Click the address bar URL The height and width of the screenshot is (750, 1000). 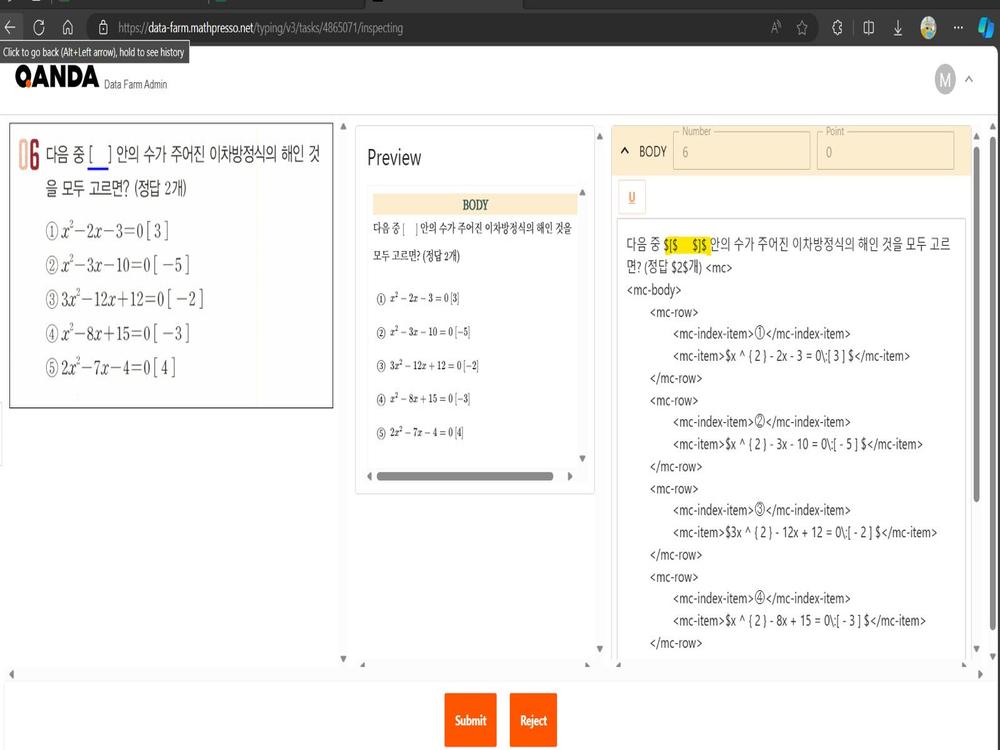tap(260, 27)
